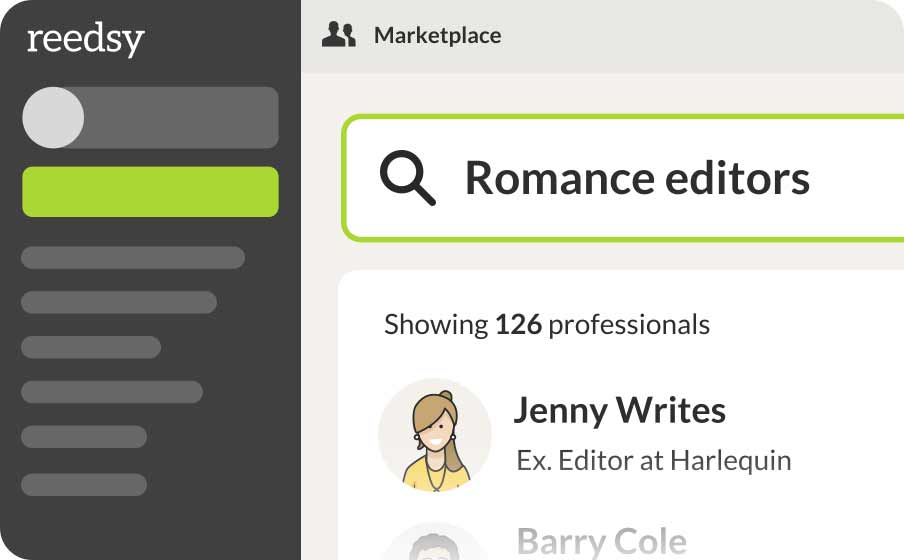Click the 'Showing 126 professionals' text
904x560 pixels.
(x=546, y=324)
